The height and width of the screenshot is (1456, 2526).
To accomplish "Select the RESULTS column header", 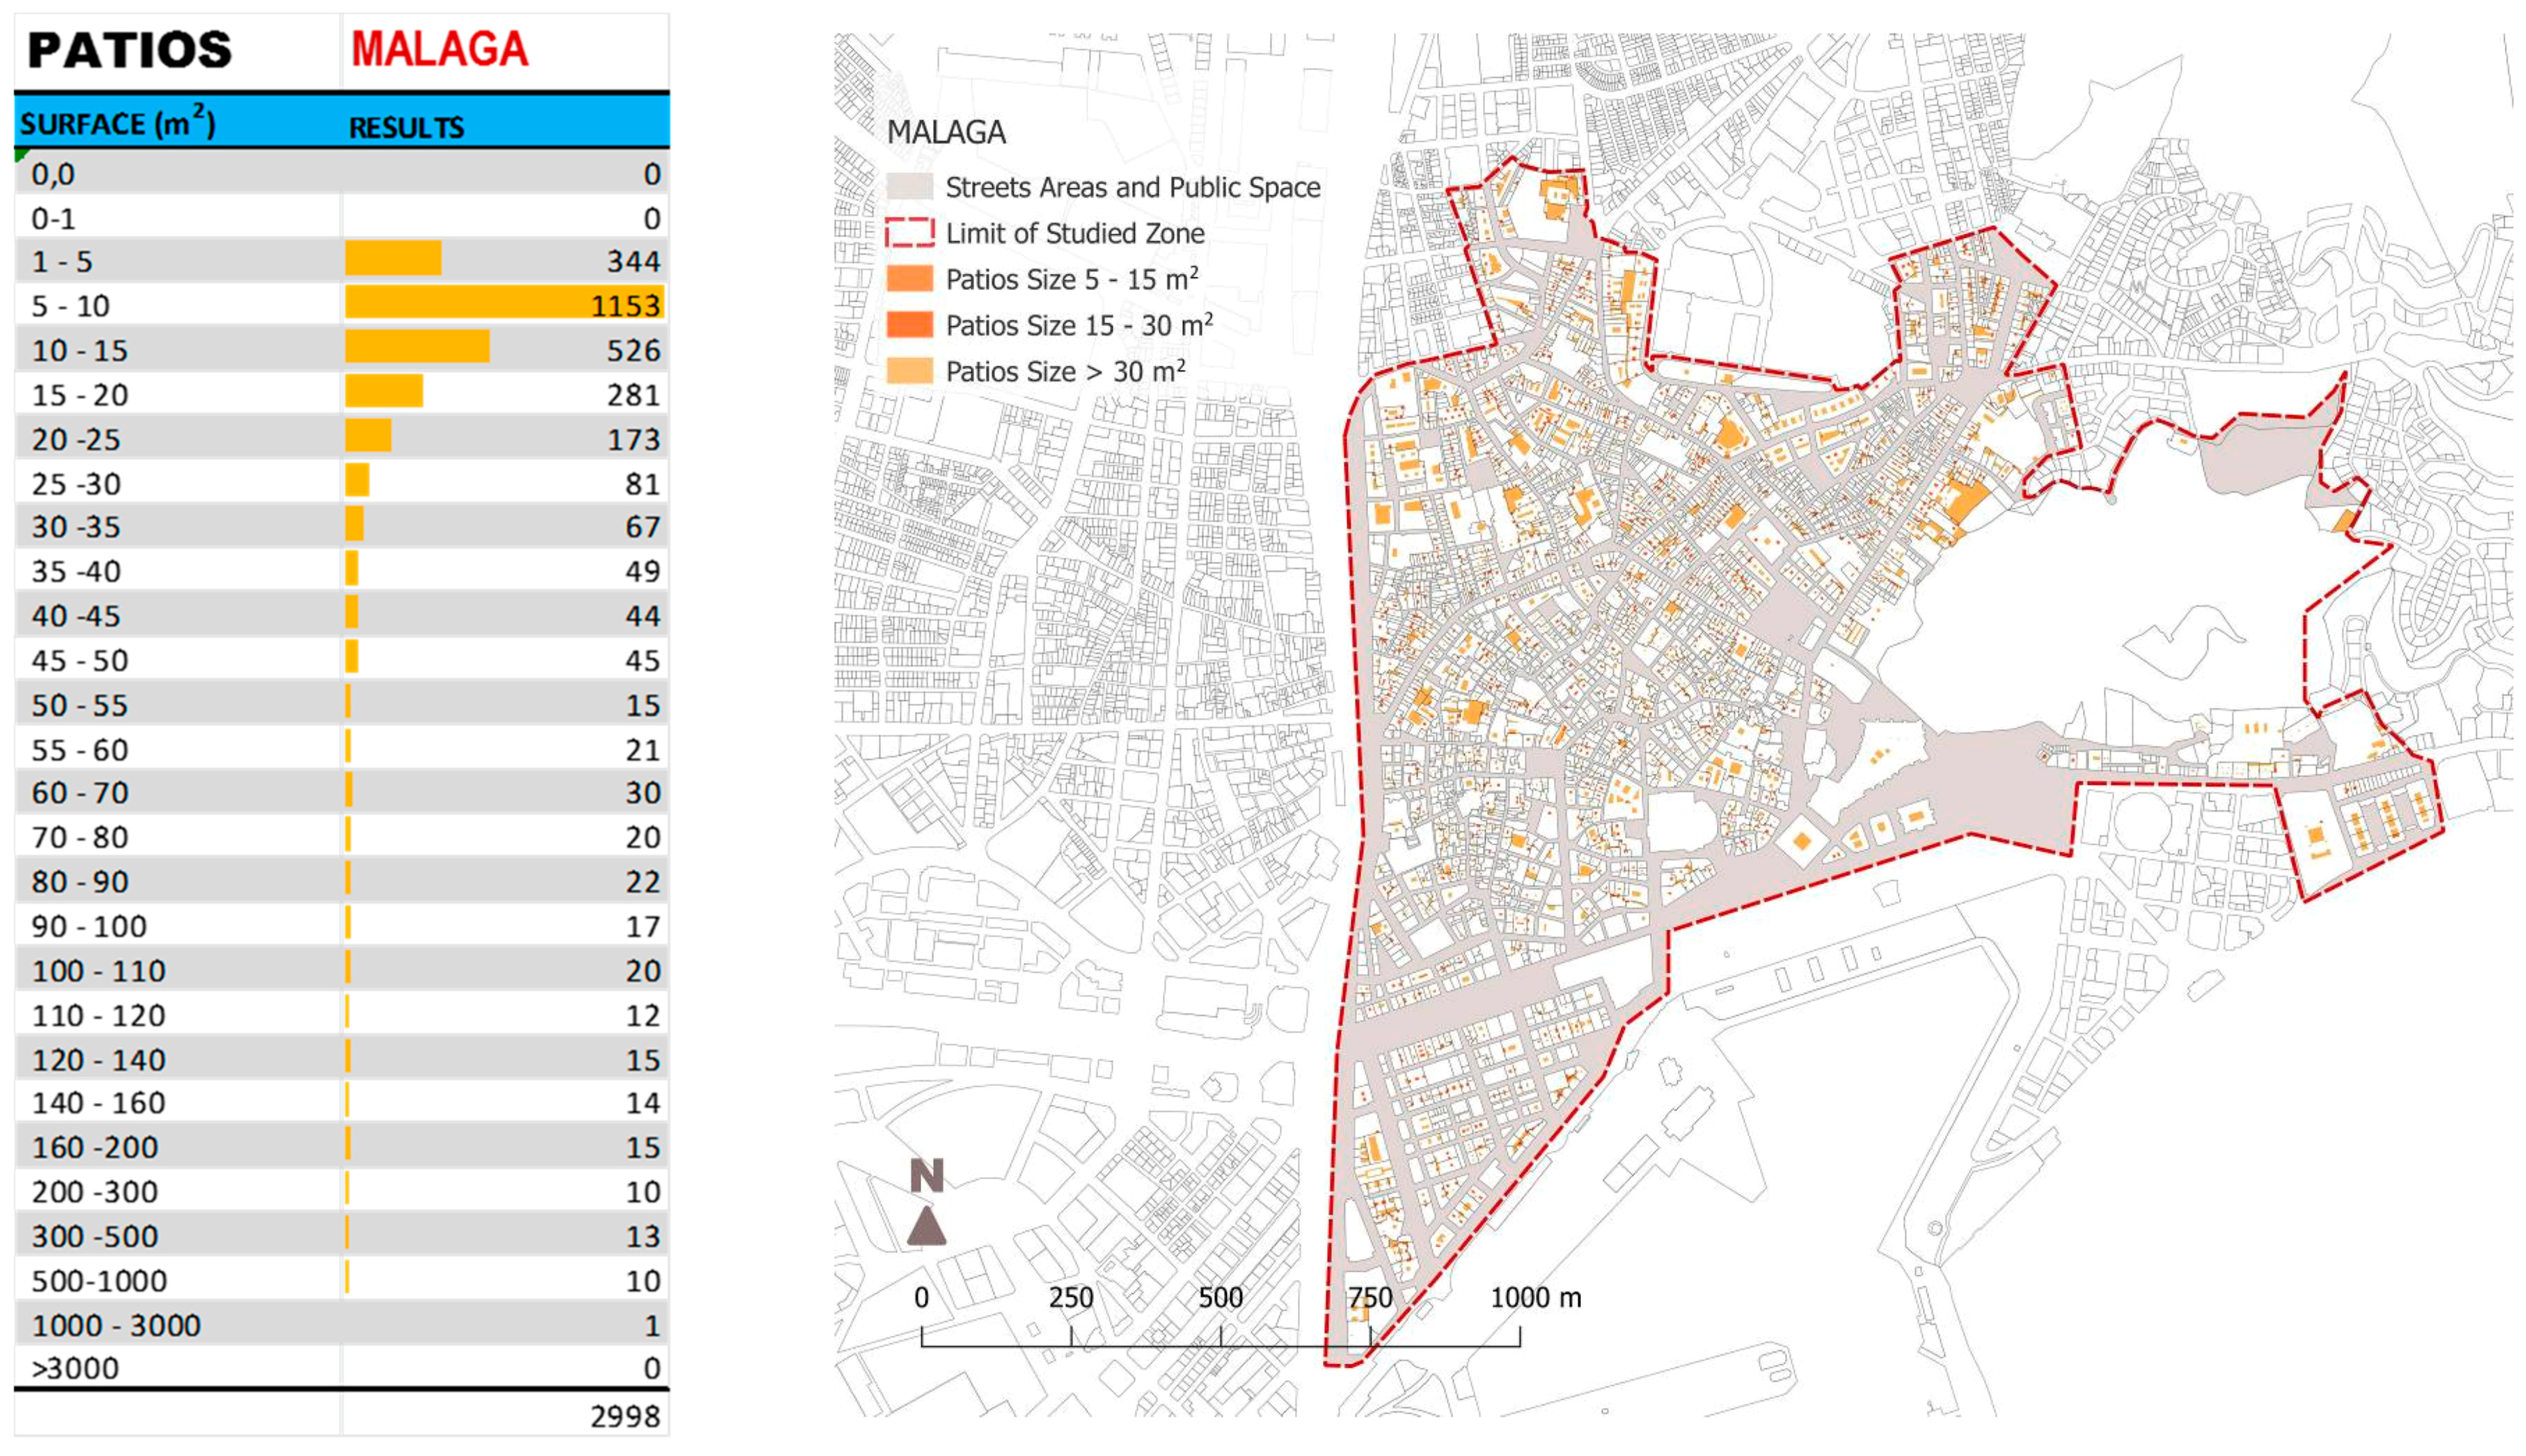I will coord(406,127).
